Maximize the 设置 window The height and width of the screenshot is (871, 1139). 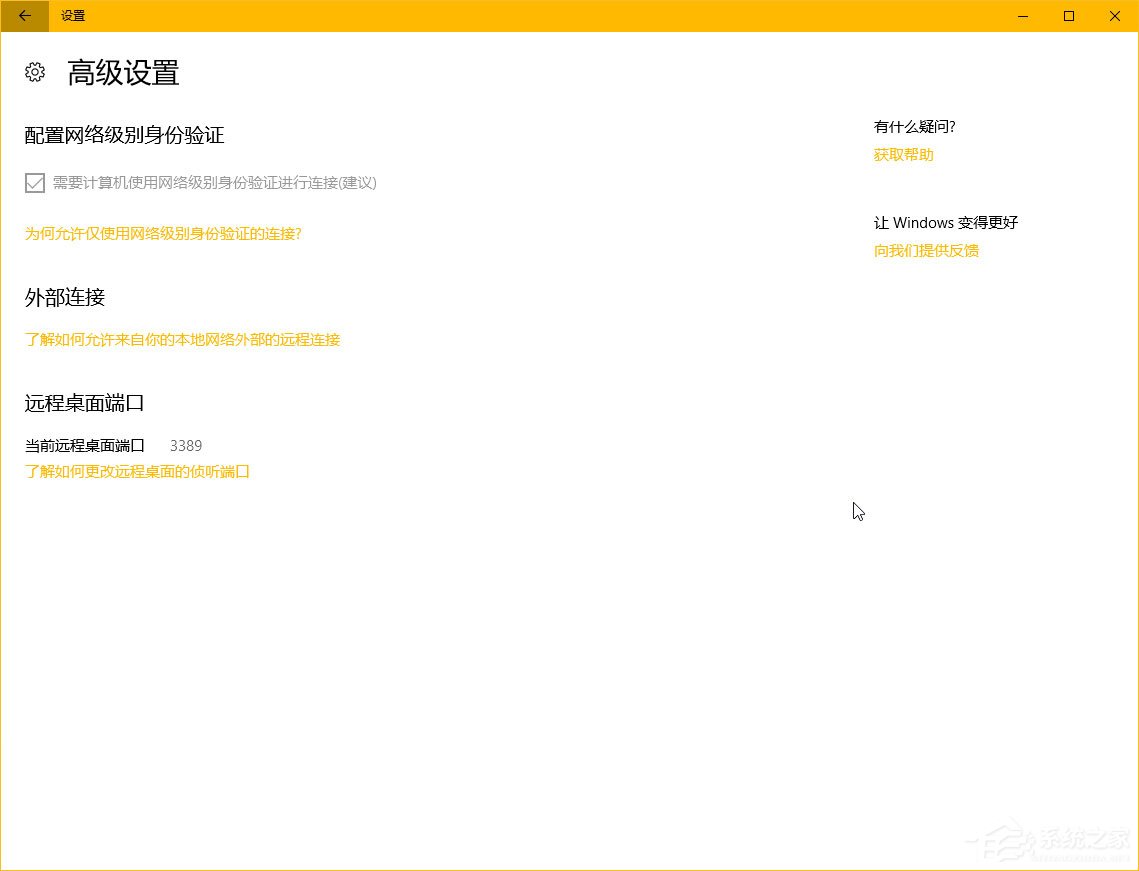click(1068, 16)
